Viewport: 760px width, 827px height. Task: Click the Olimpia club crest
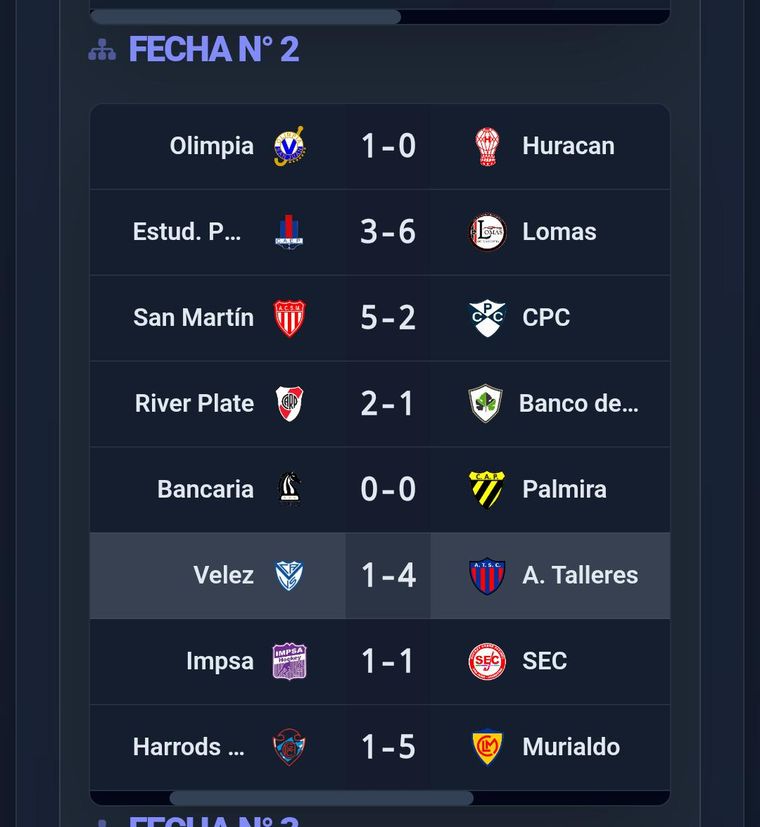coord(290,146)
